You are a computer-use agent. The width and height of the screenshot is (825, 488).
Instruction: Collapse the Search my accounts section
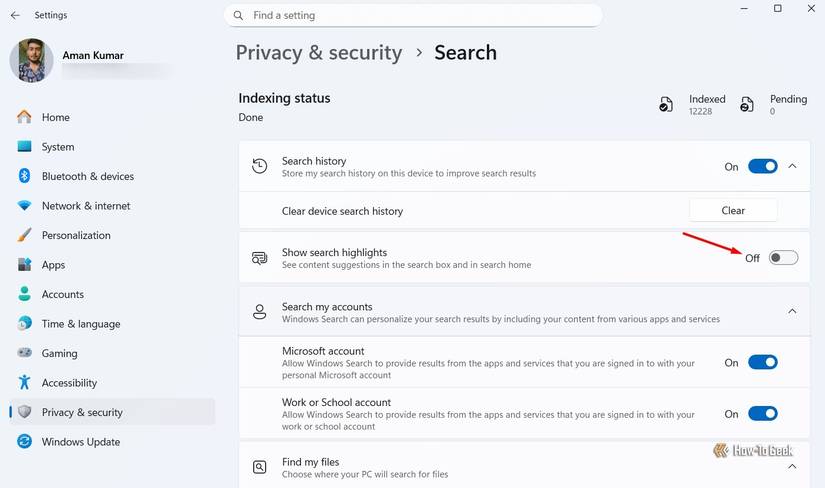pos(793,312)
